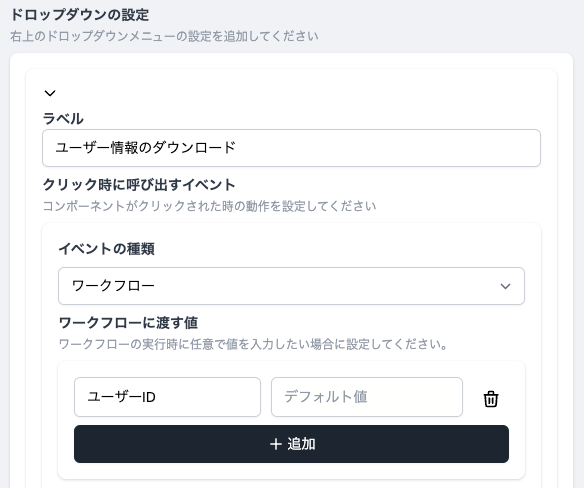Click the ラベル field label
The image size is (584, 488).
(x=63, y=119)
